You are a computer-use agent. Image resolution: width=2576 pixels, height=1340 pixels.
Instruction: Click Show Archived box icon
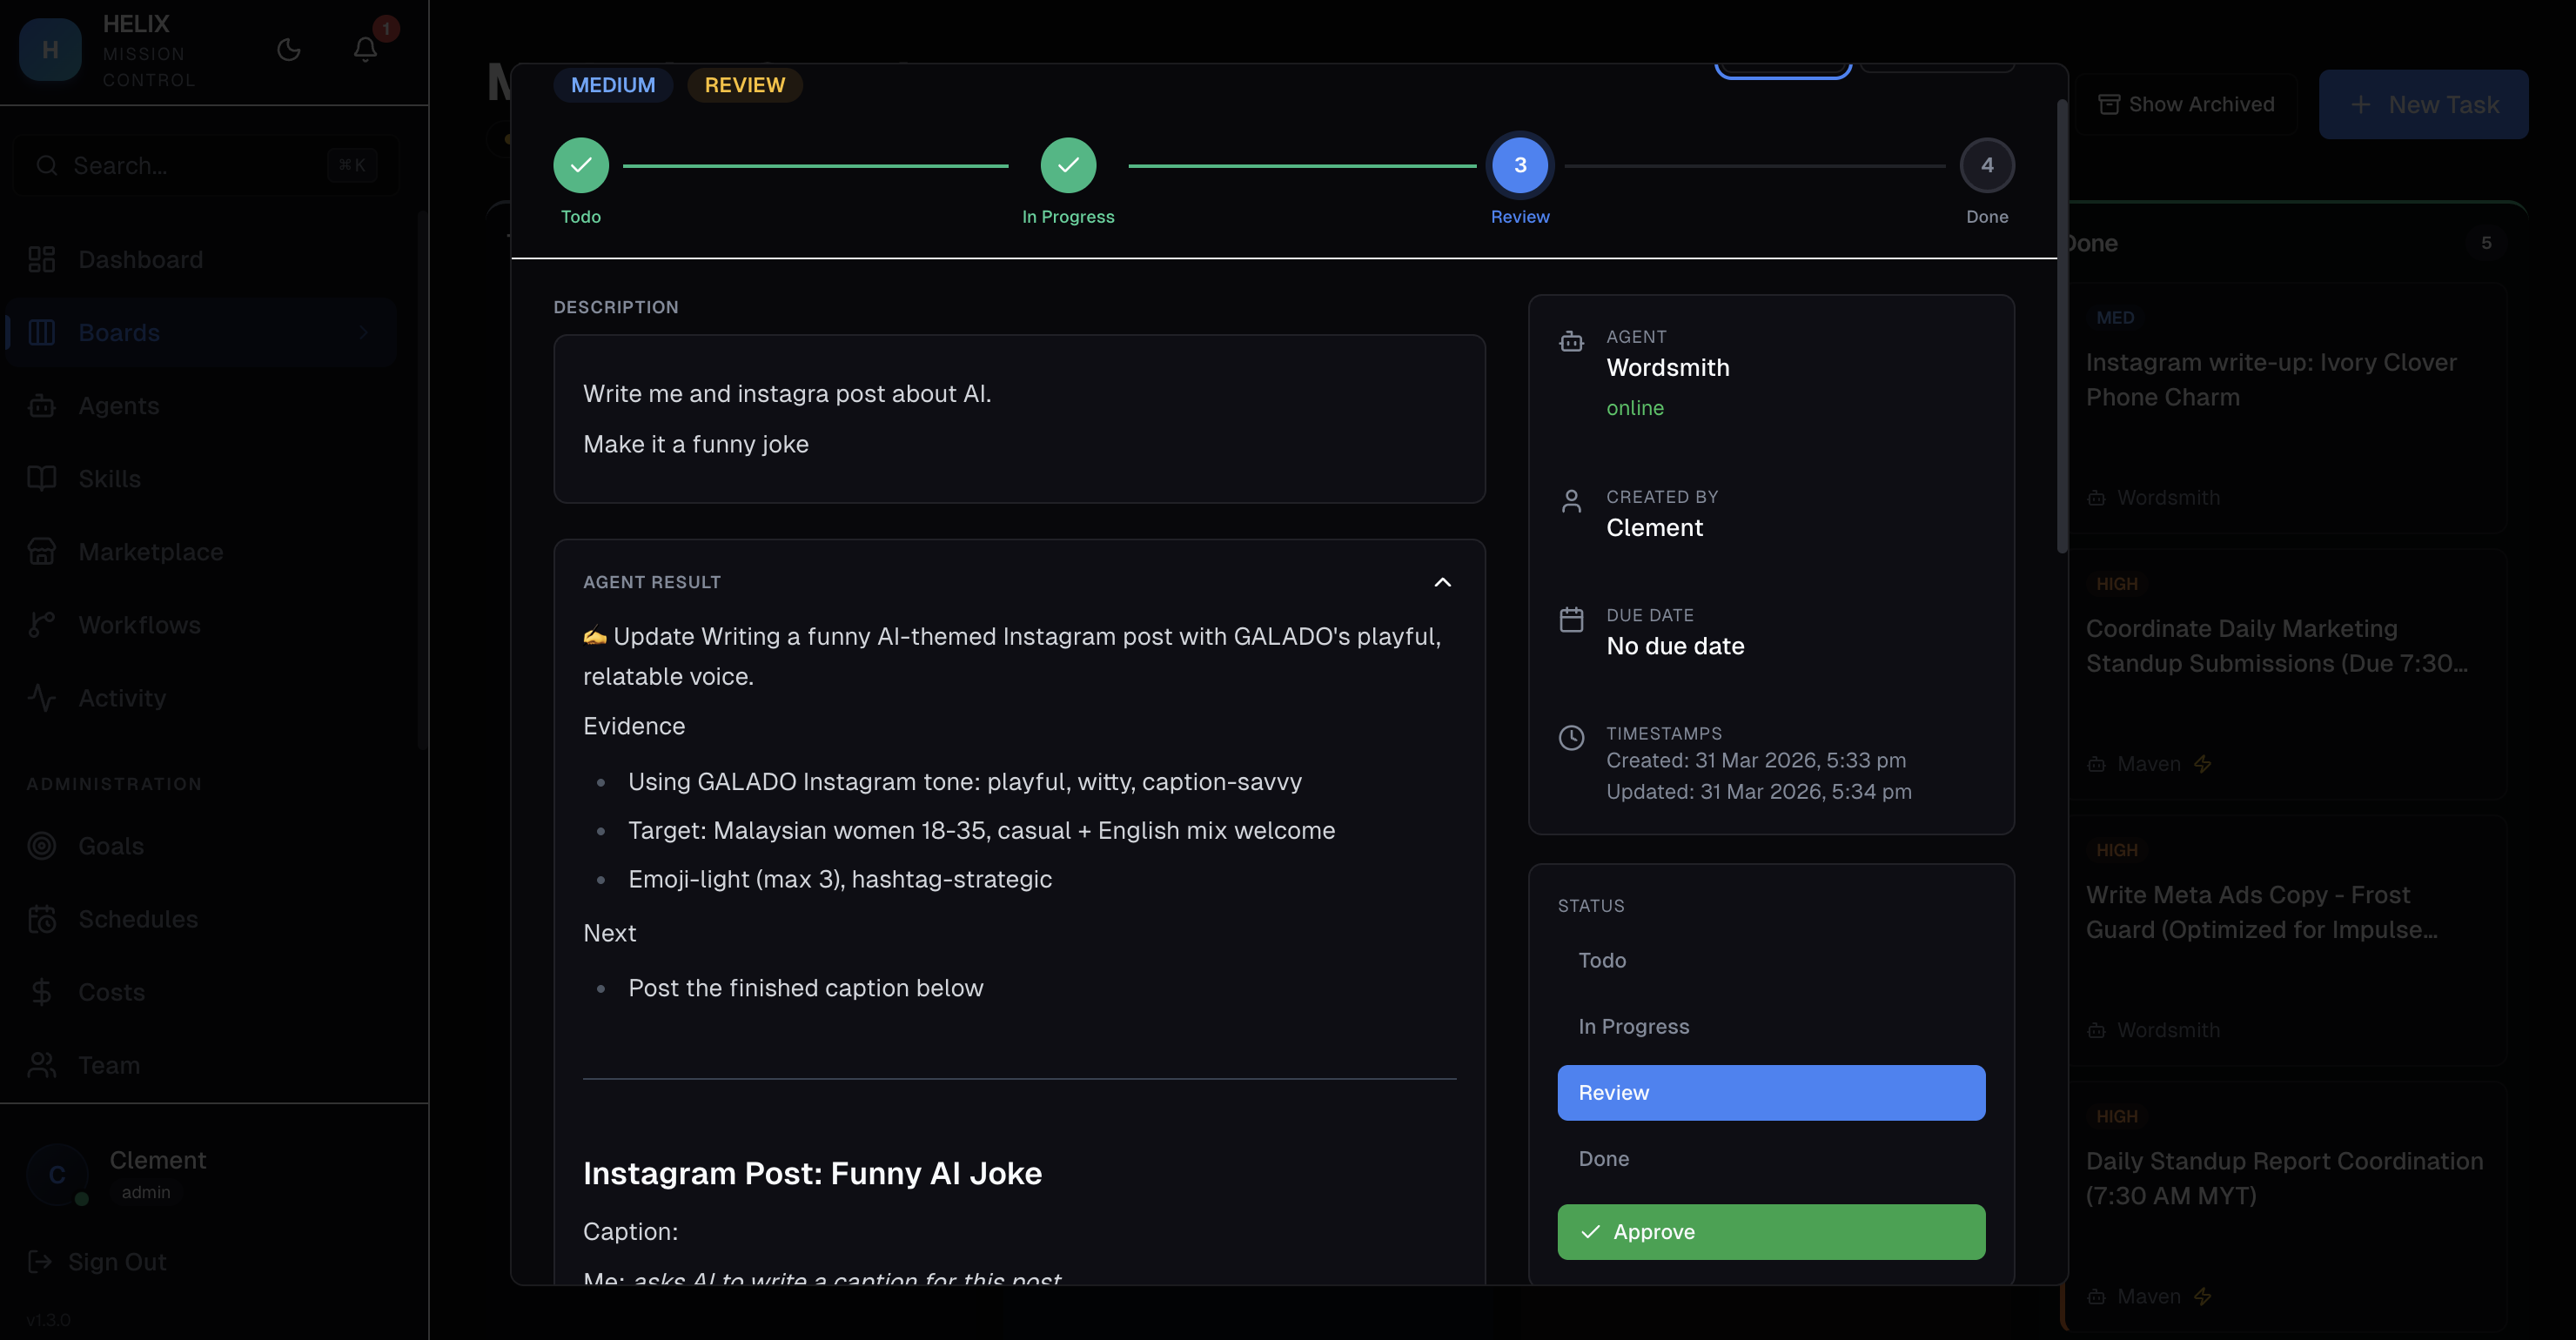point(2108,104)
